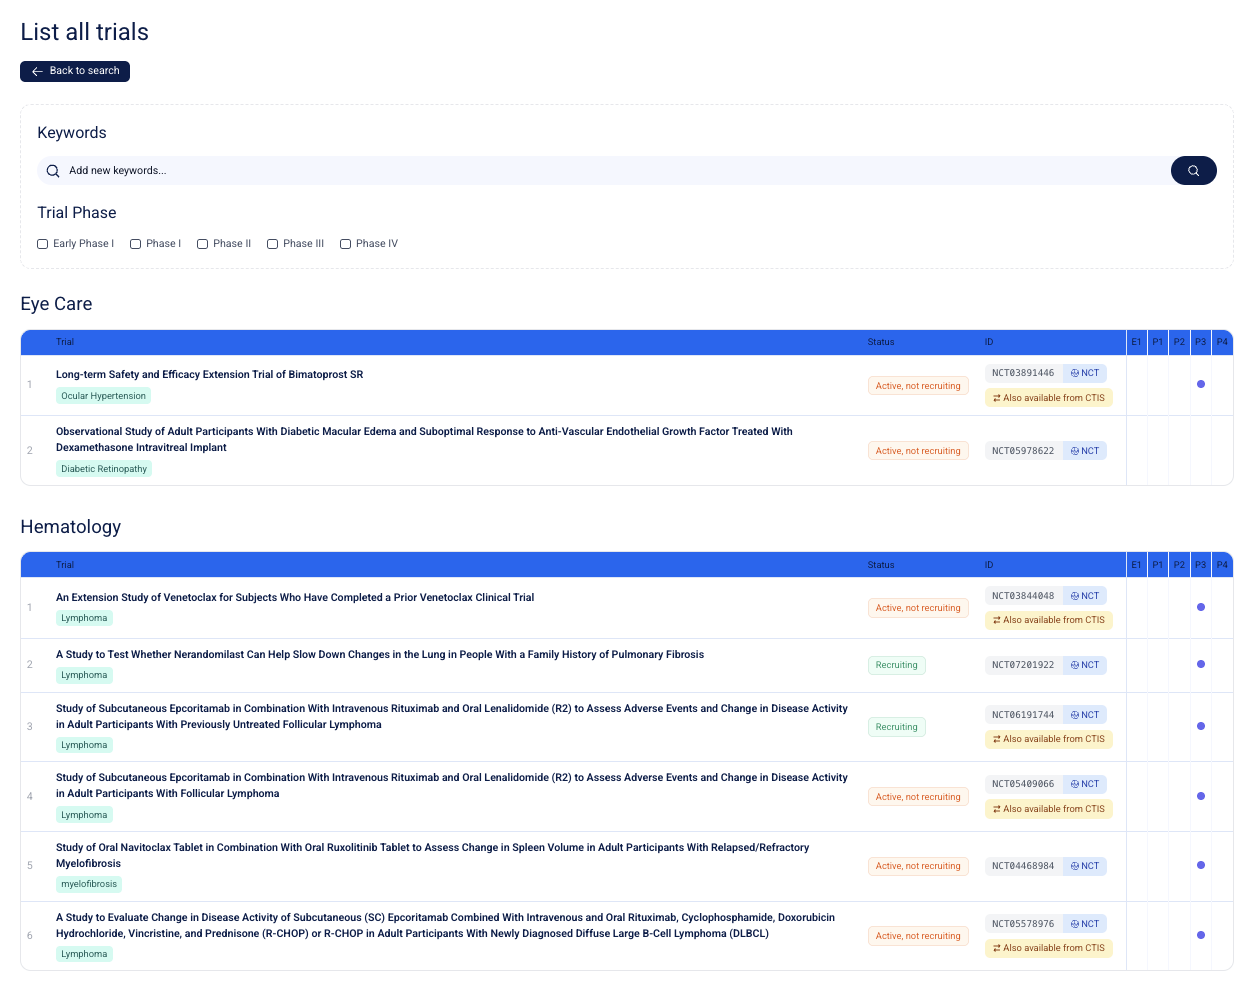Click the back arrow on Back to search
This screenshot has height=990, width=1258.
(36, 71)
